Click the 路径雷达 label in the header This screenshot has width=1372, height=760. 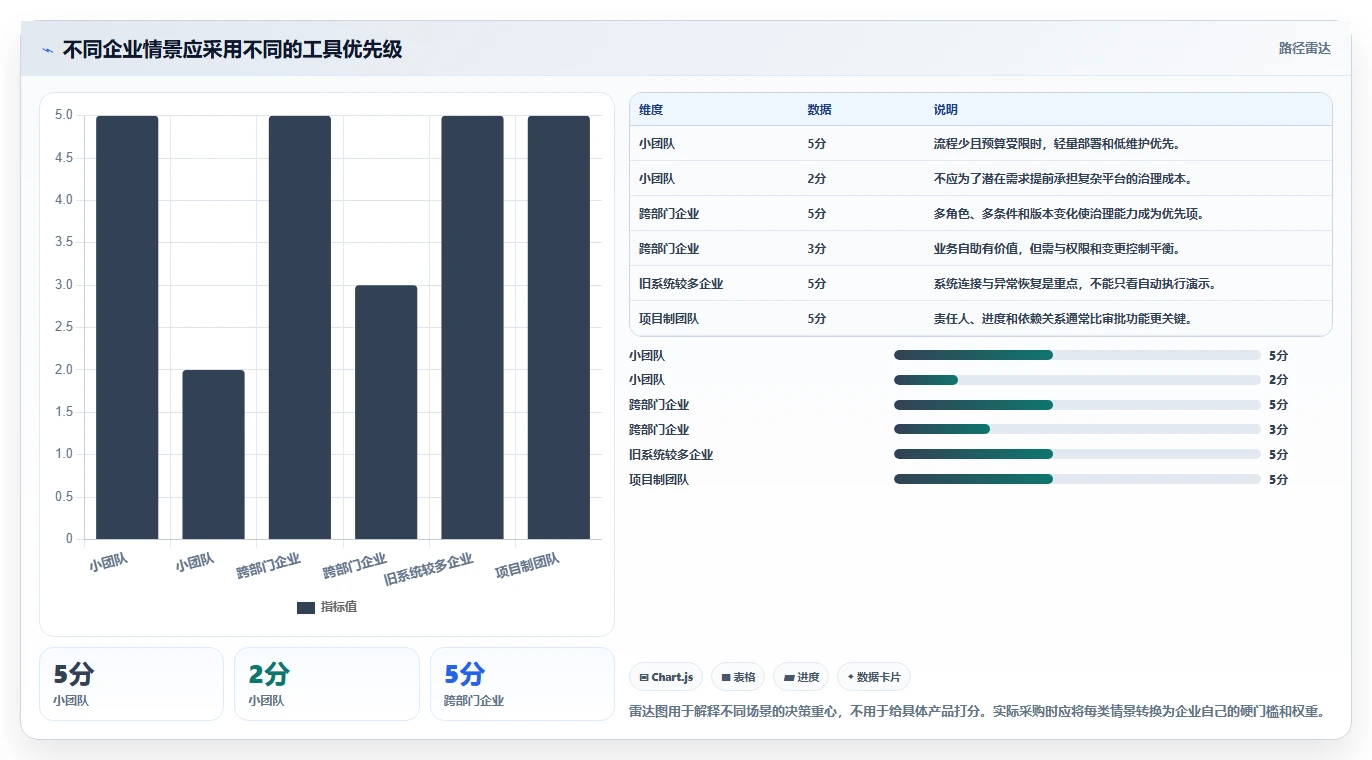1305,48
